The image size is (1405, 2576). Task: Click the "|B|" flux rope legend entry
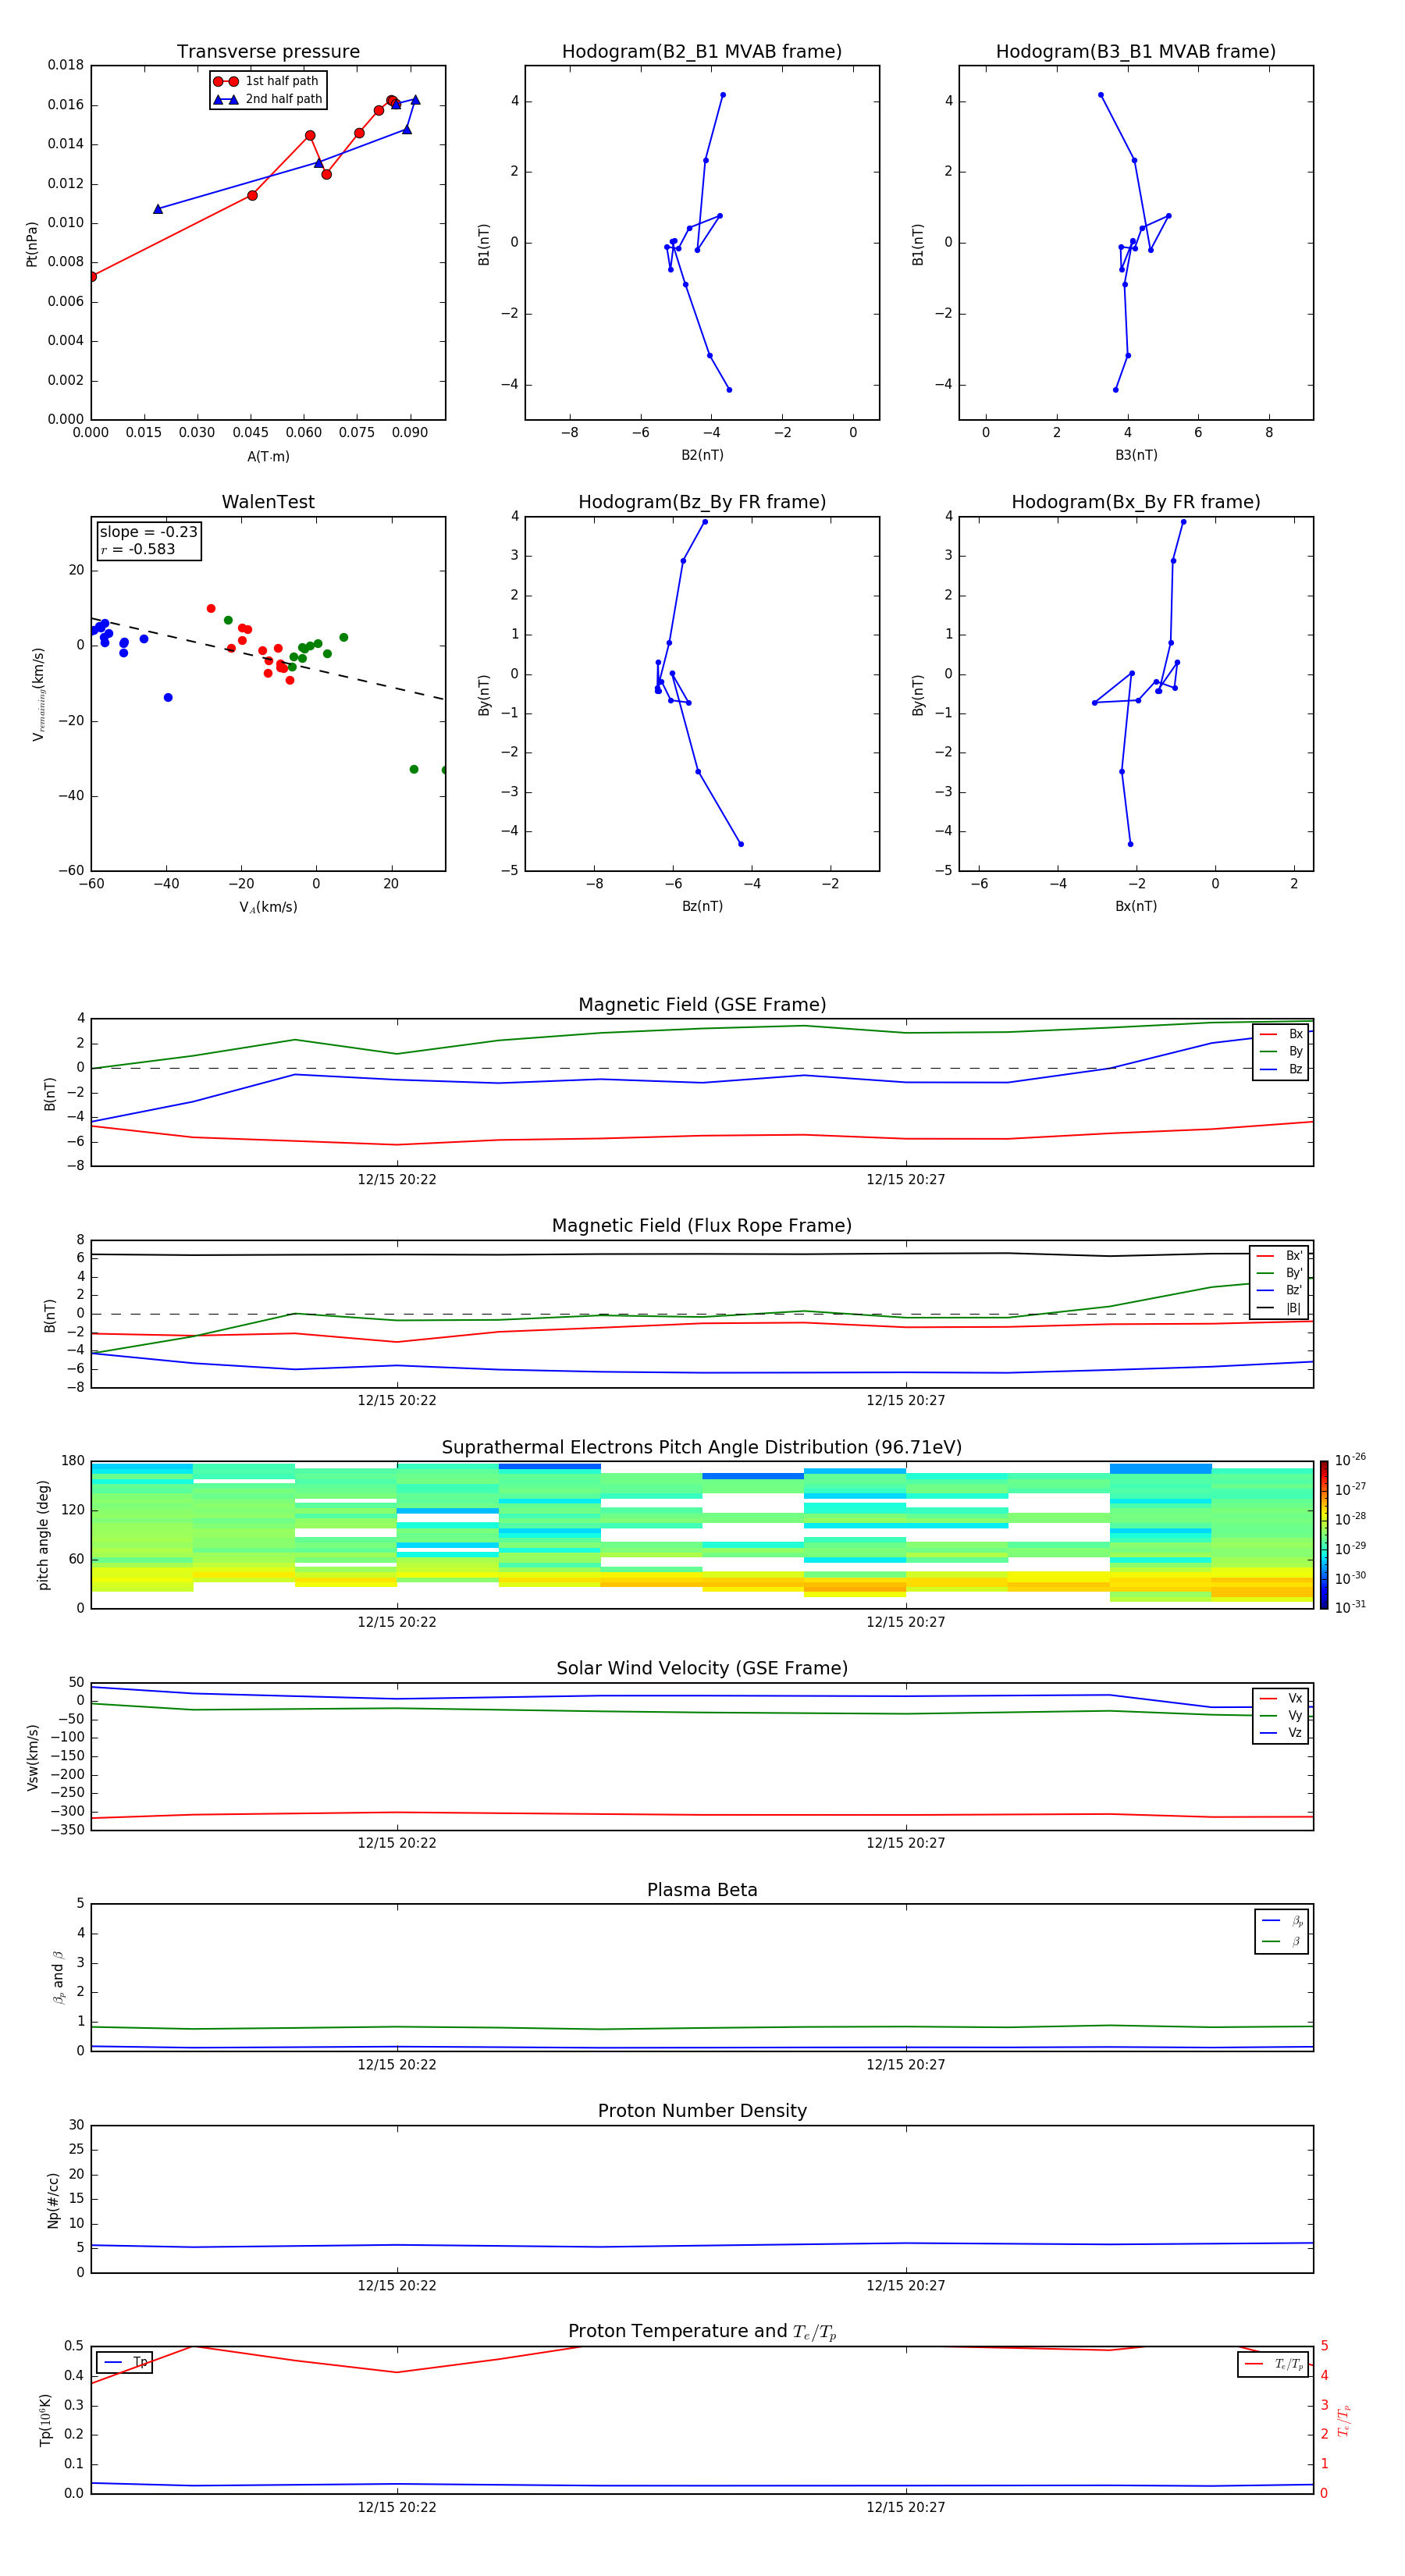[x=1279, y=1308]
